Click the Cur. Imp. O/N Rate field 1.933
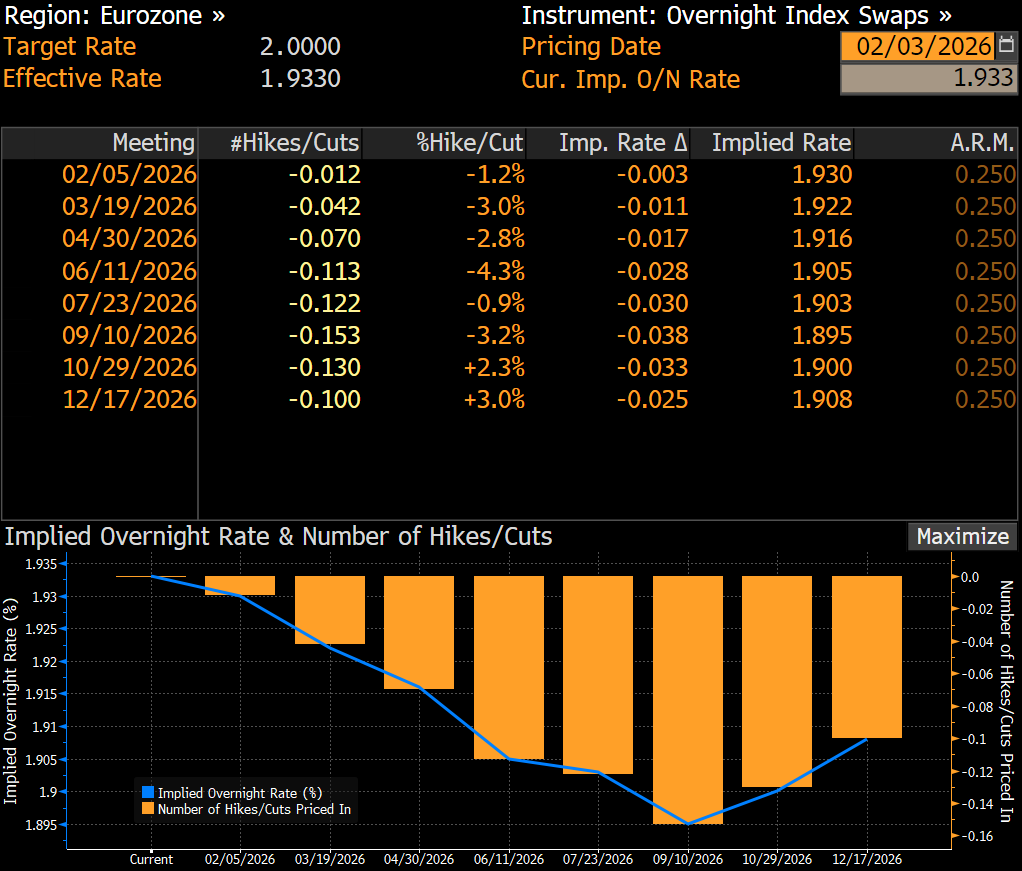The width and height of the screenshot is (1022, 871). 929,78
